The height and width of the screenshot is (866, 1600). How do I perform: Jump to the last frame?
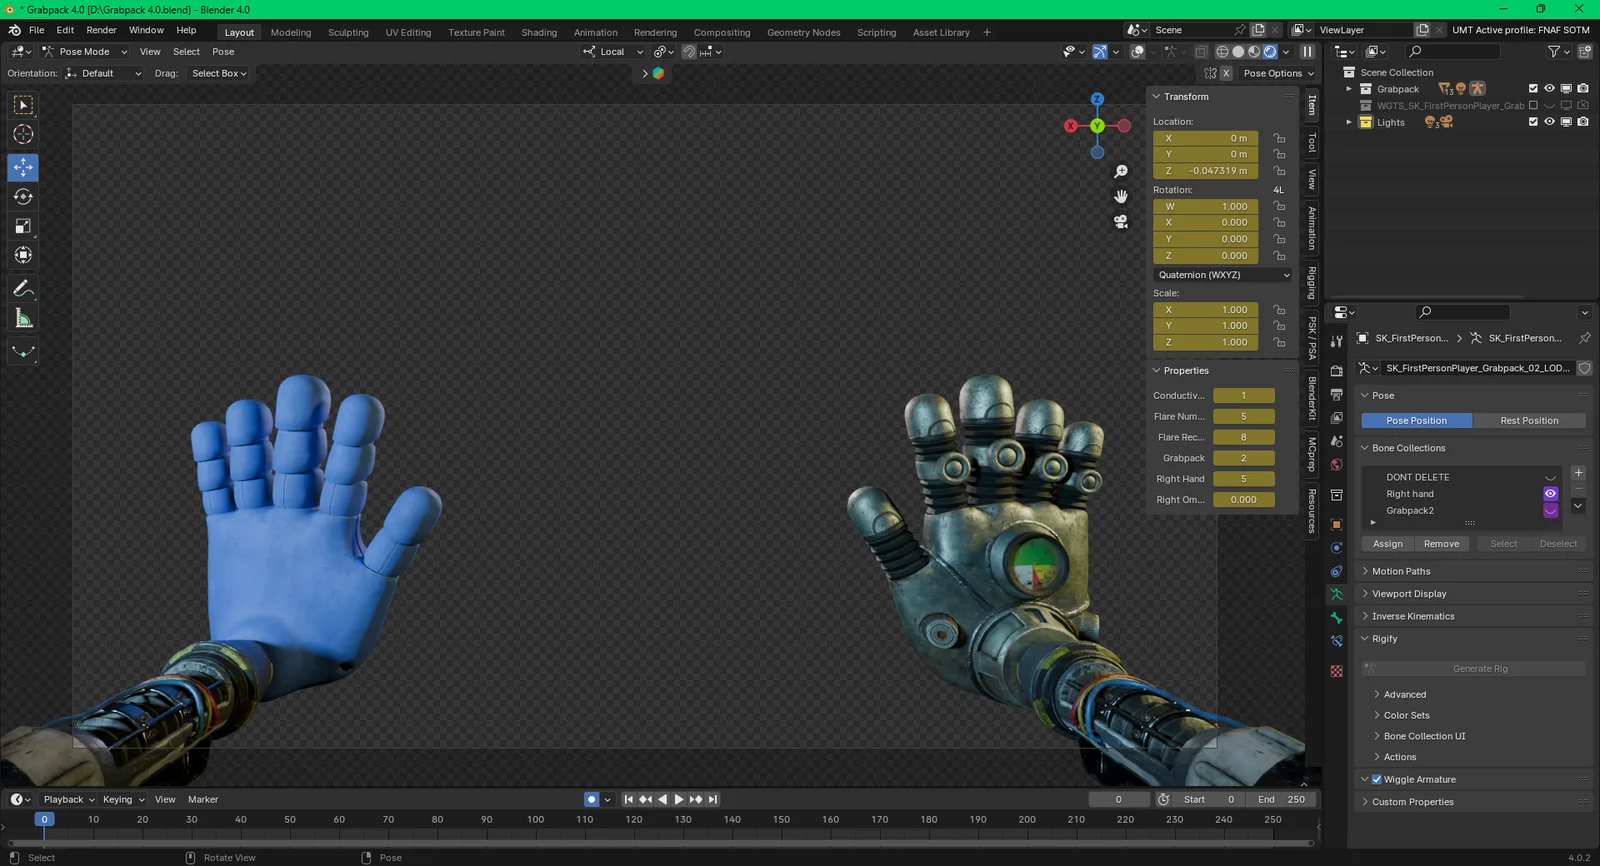[712, 799]
